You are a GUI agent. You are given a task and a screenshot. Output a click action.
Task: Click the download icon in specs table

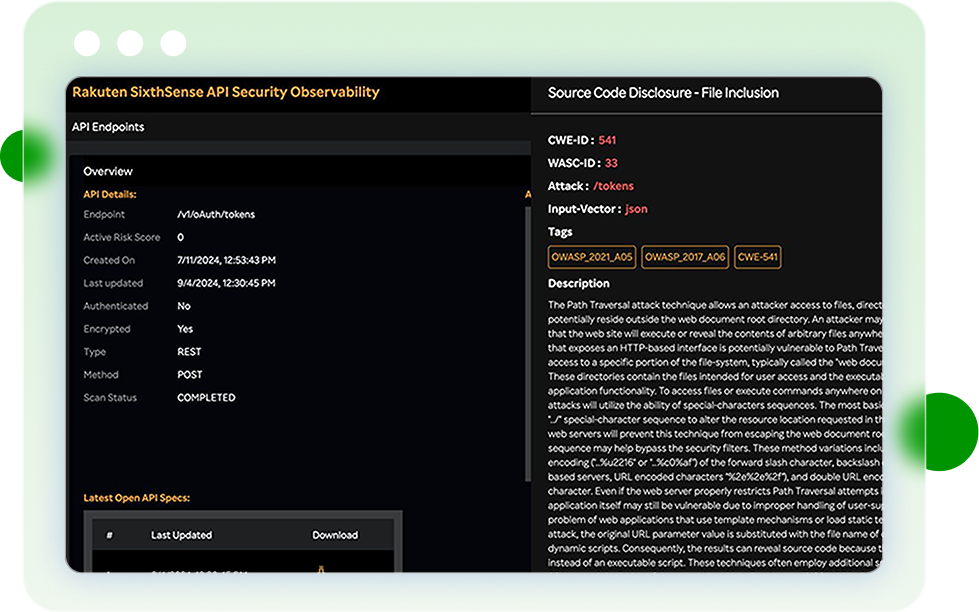(x=321, y=569)
